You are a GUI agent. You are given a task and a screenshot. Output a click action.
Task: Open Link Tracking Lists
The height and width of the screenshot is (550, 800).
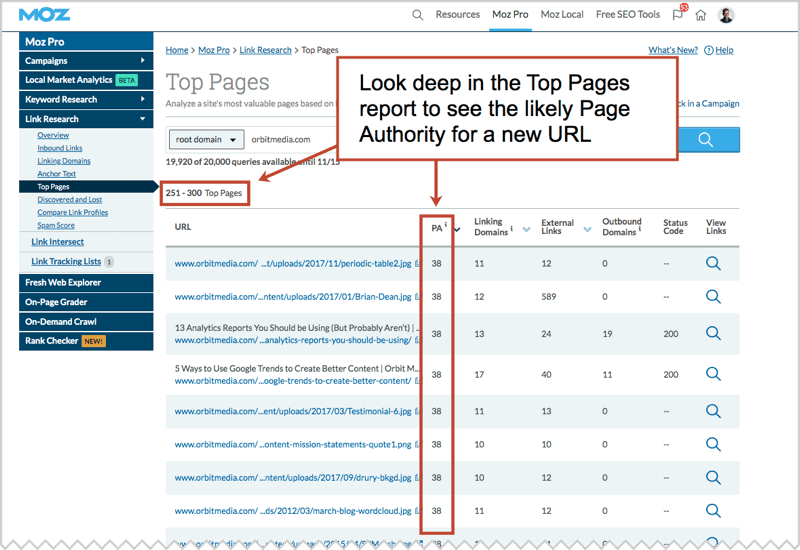(66, 261)
